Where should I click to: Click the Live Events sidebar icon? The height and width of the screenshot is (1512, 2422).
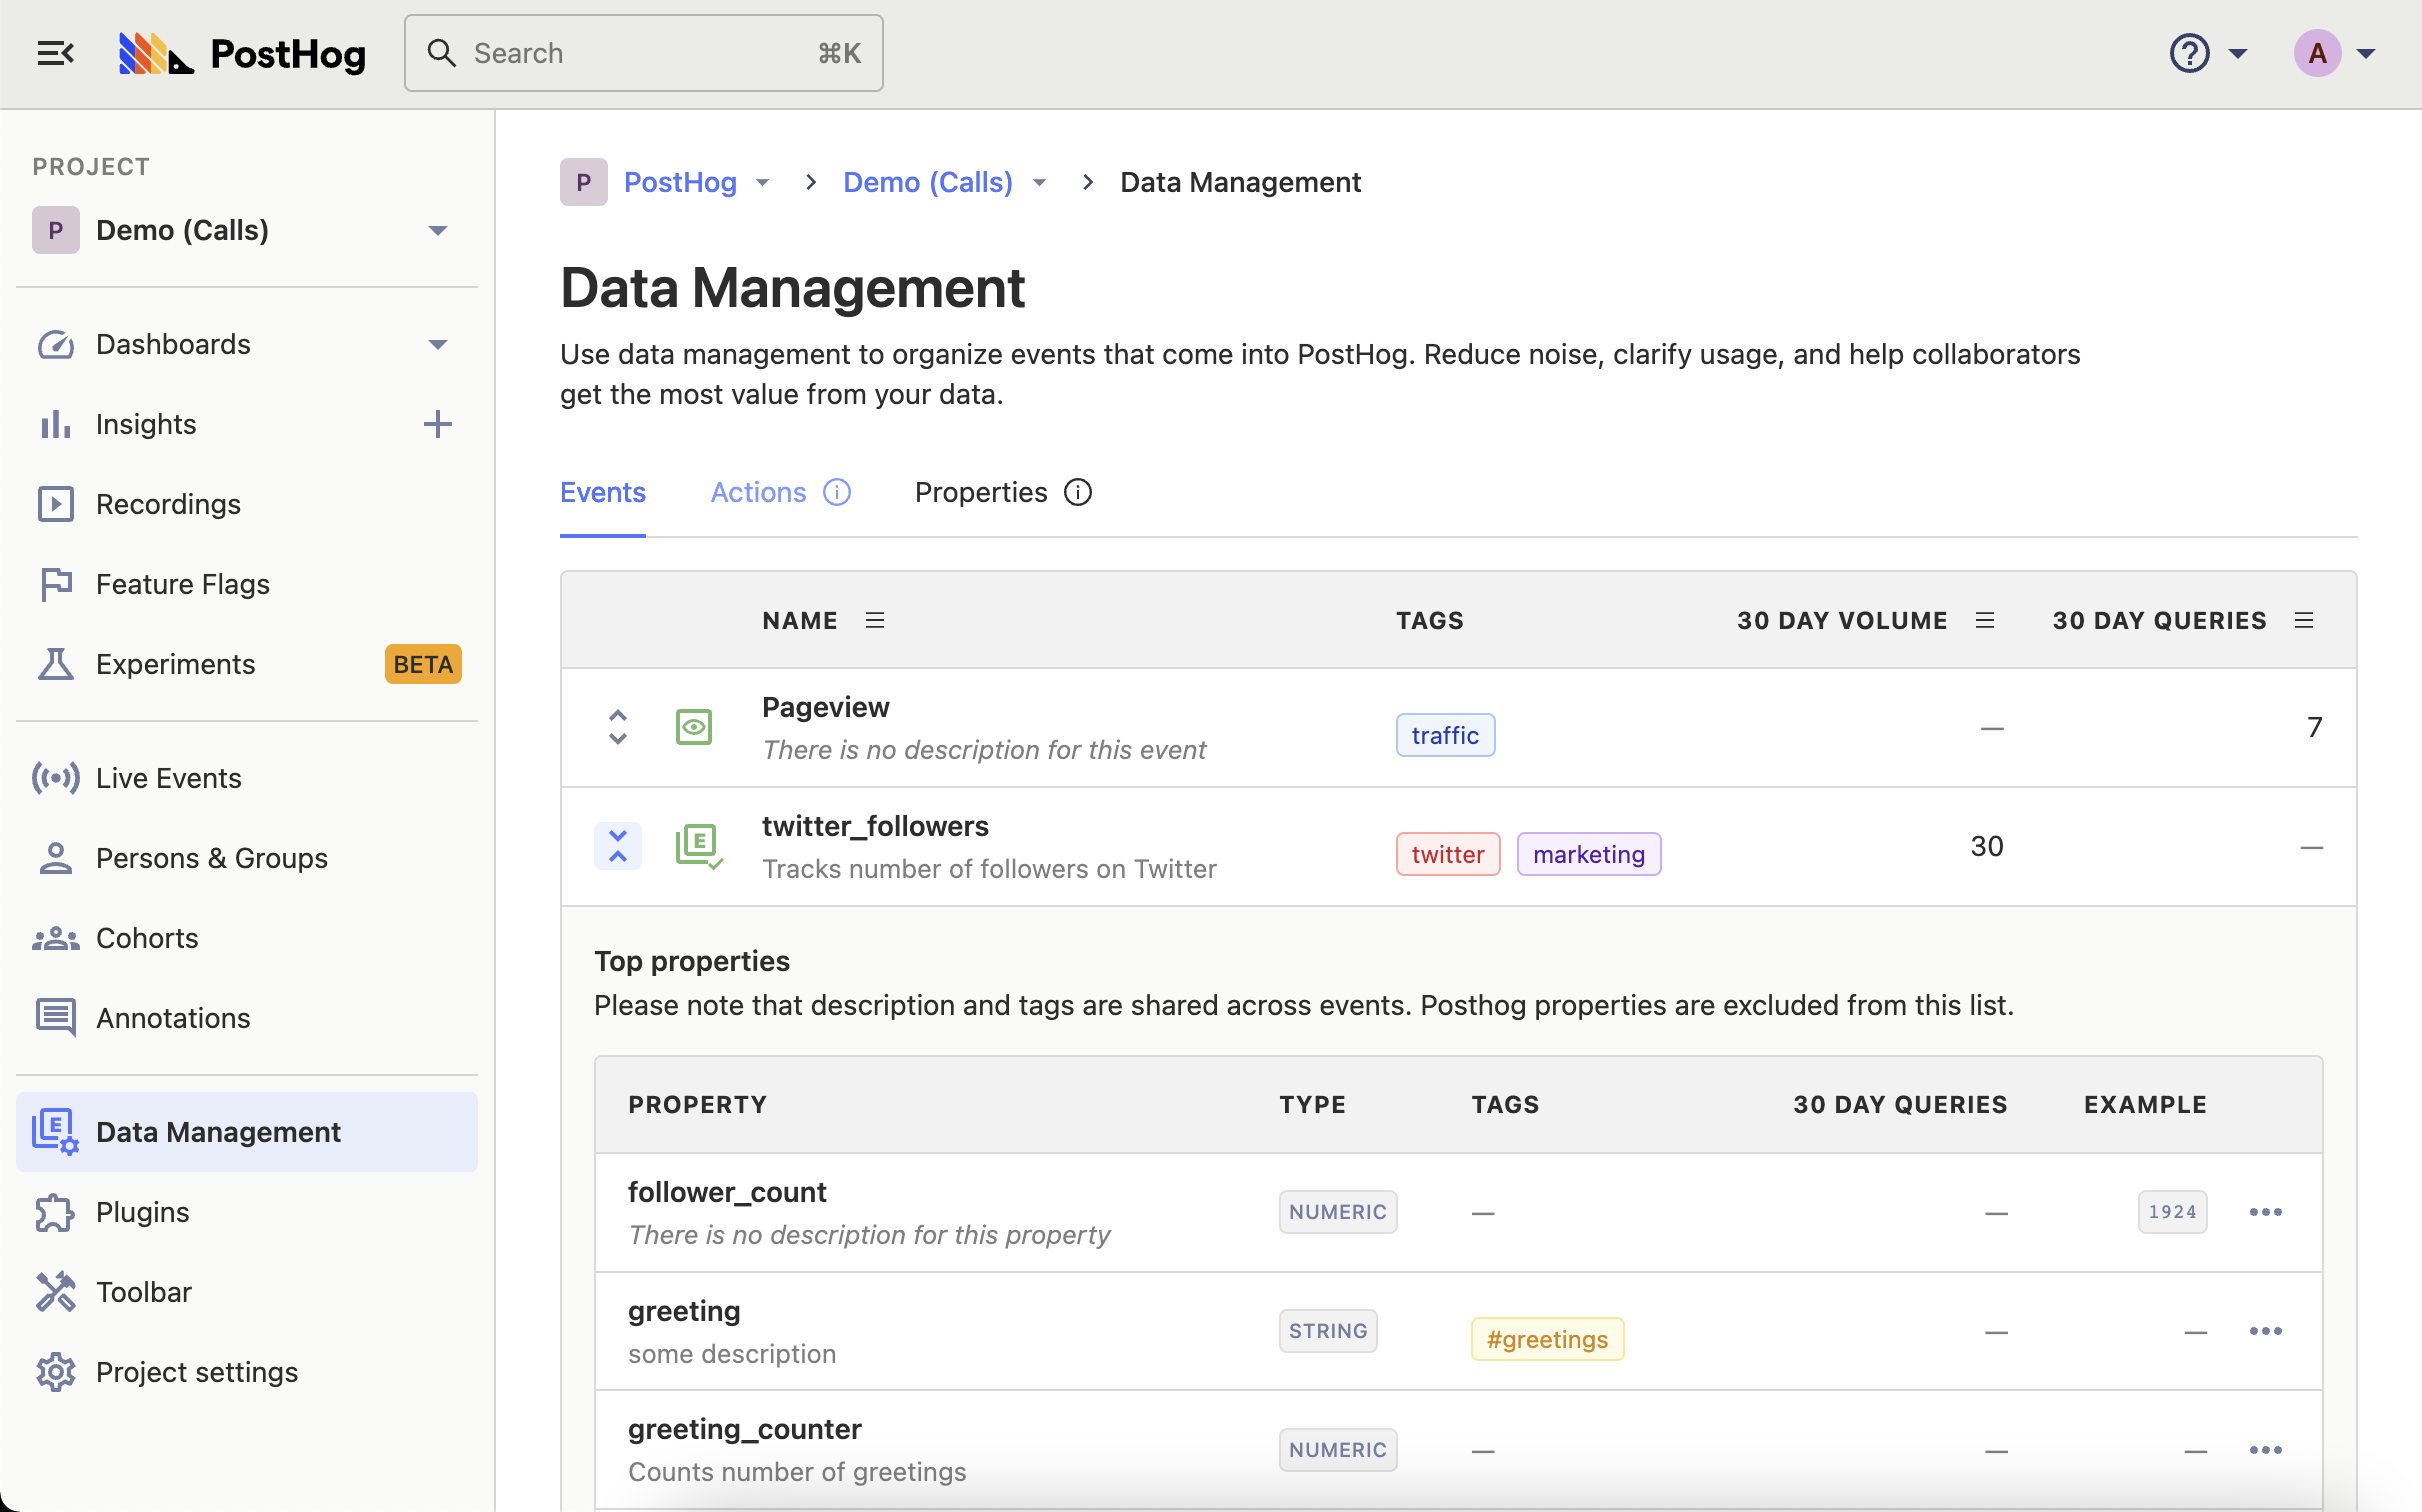pyautogui.click(x=56, y=777)
